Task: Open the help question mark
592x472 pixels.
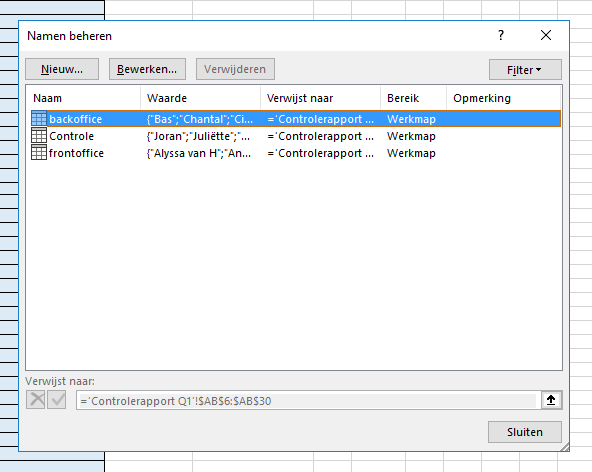Action: 501,35
